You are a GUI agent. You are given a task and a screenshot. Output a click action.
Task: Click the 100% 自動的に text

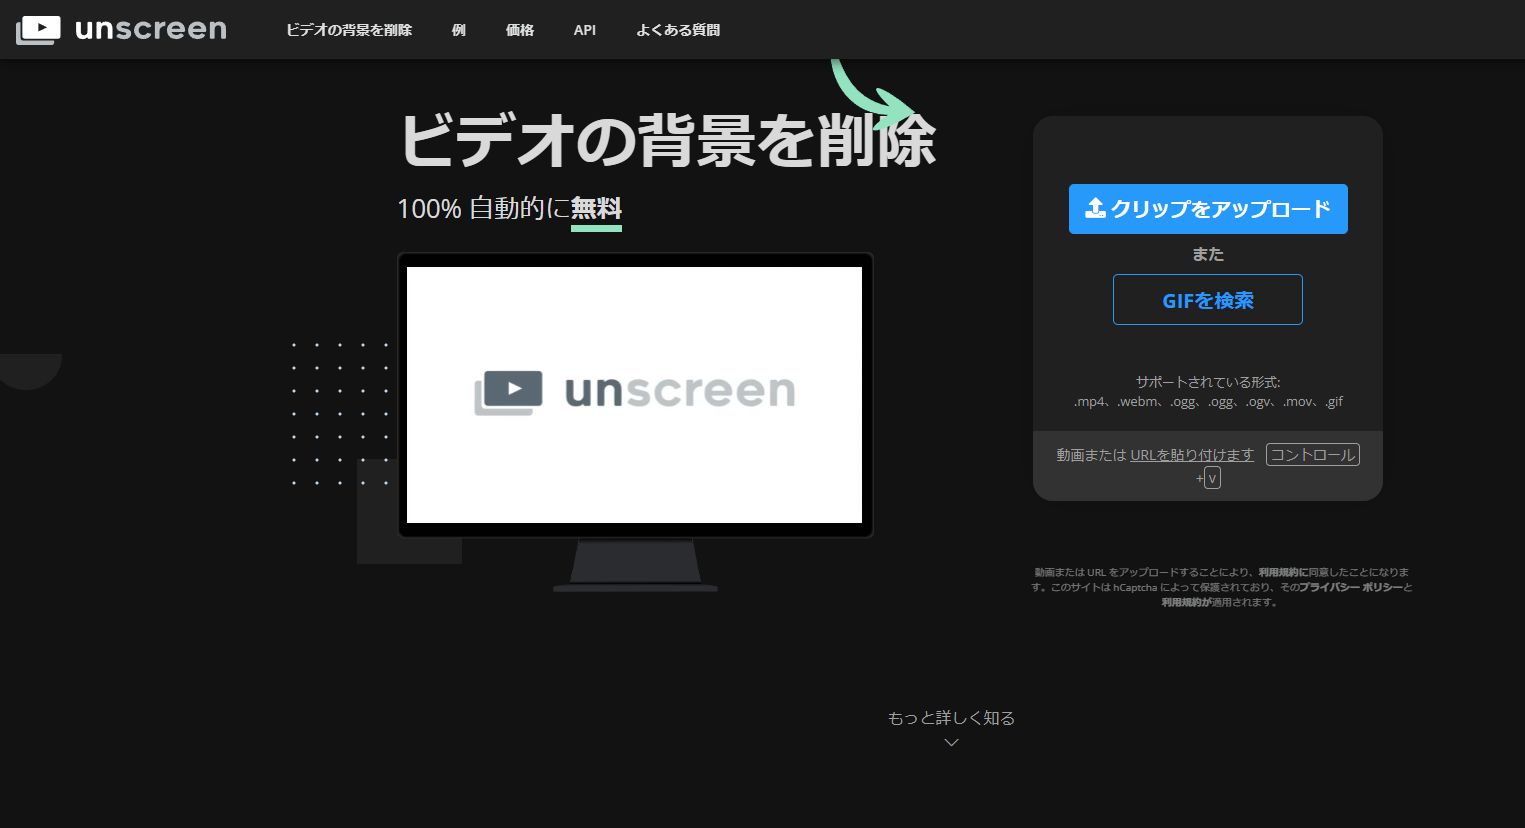click(x=484, y=209)
